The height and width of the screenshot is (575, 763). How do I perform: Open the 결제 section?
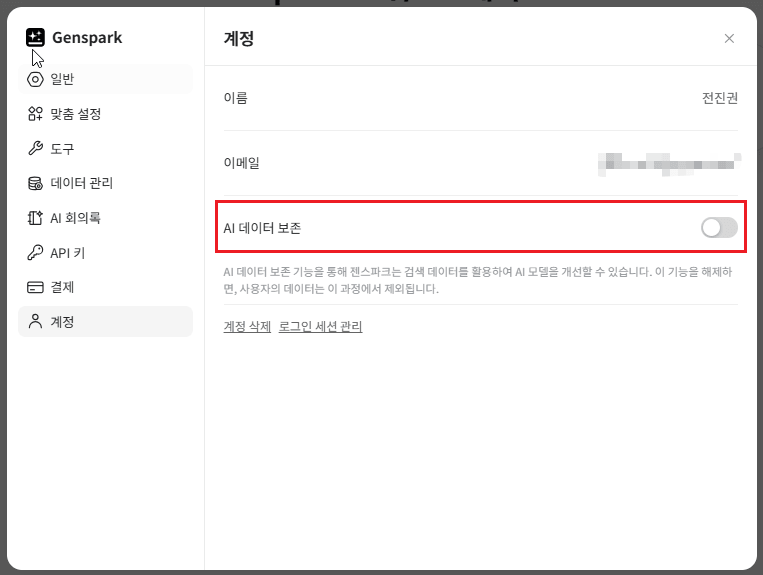(106, 287)
